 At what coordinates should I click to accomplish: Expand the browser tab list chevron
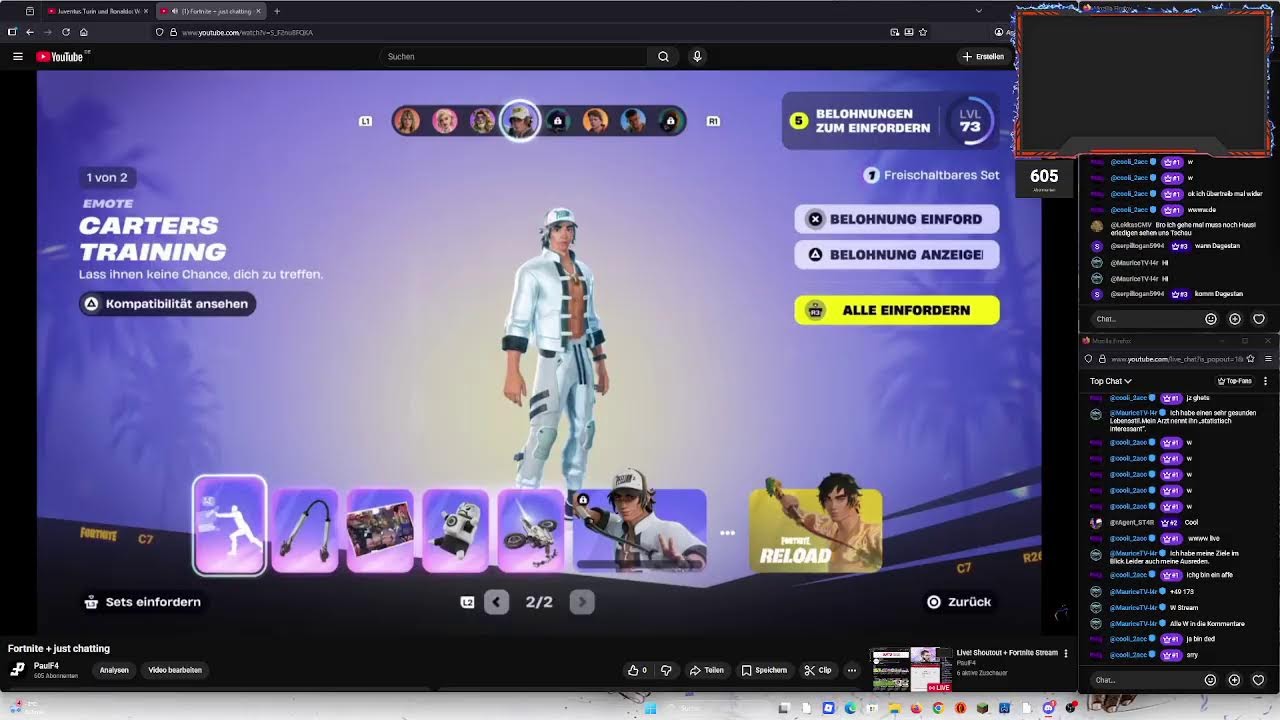pos(978,11)
